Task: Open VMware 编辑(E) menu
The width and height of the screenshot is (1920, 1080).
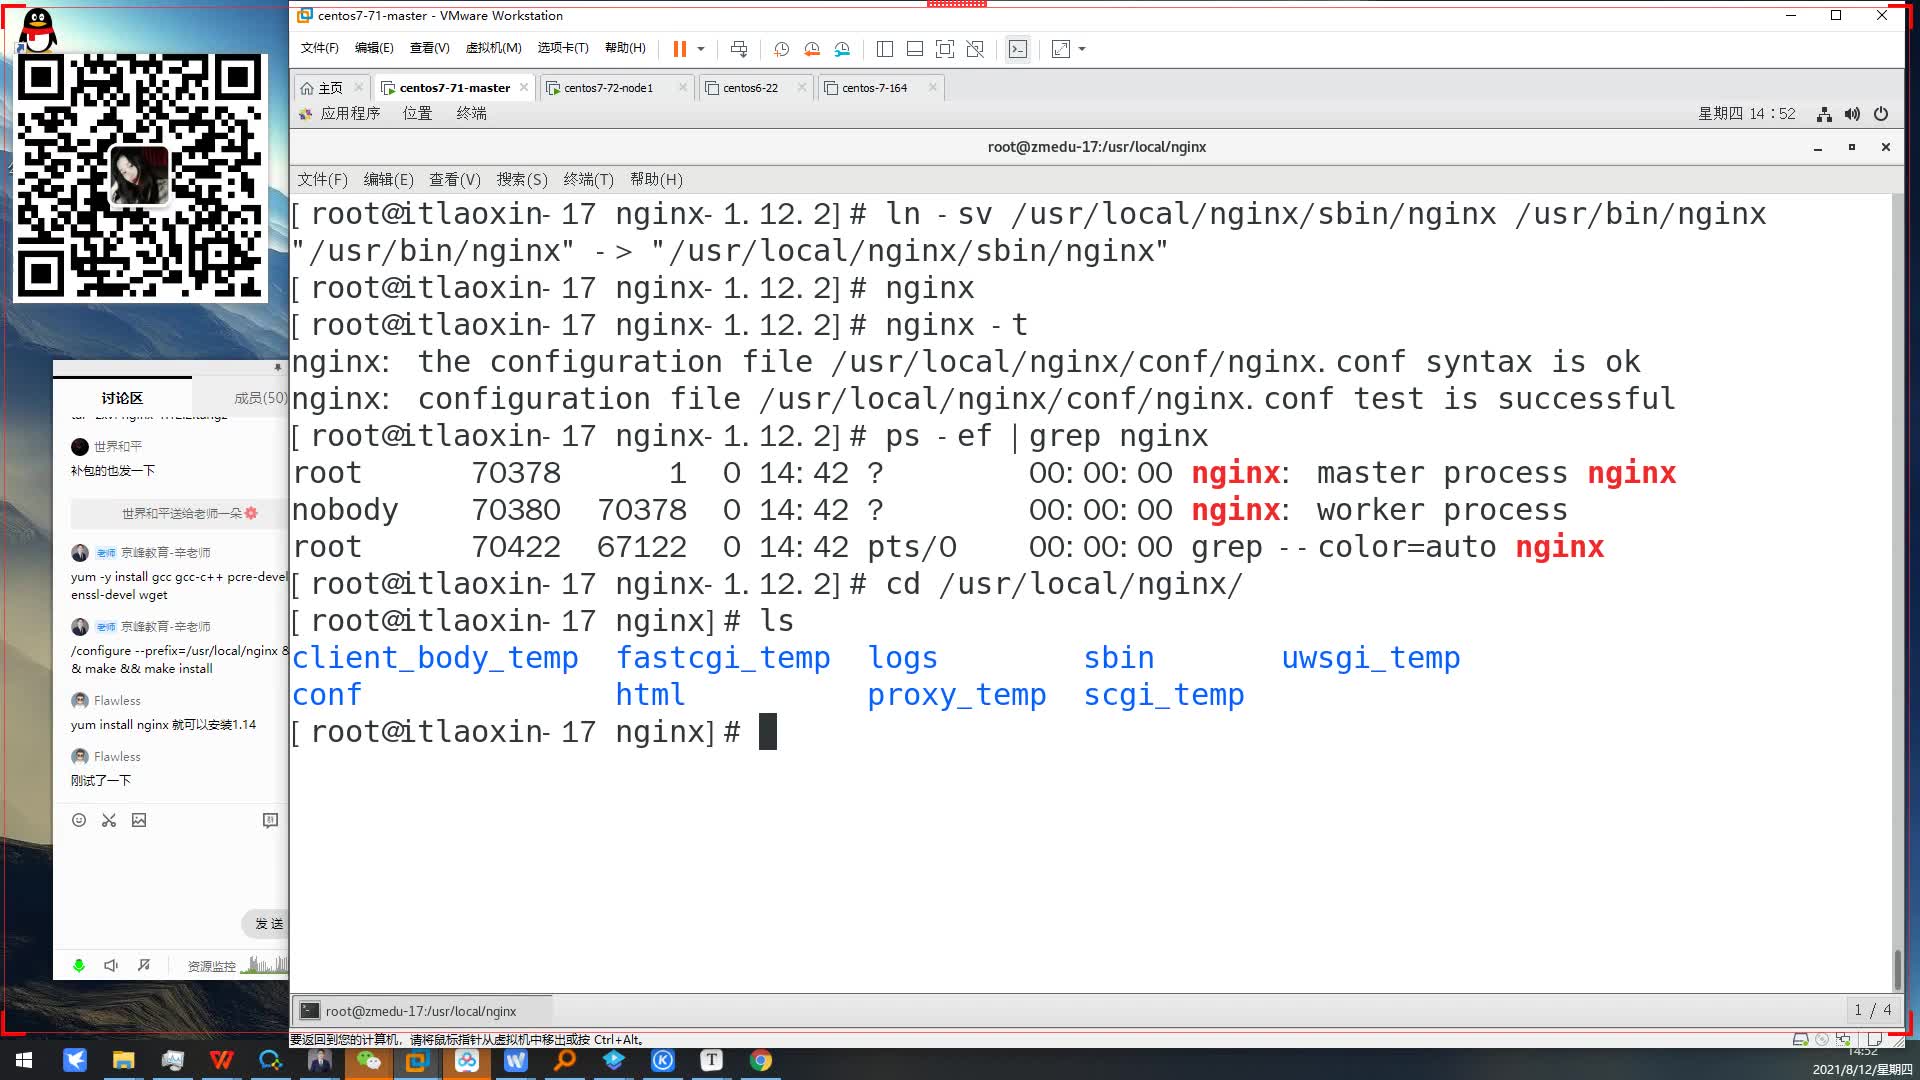Action: coord(374,48)
